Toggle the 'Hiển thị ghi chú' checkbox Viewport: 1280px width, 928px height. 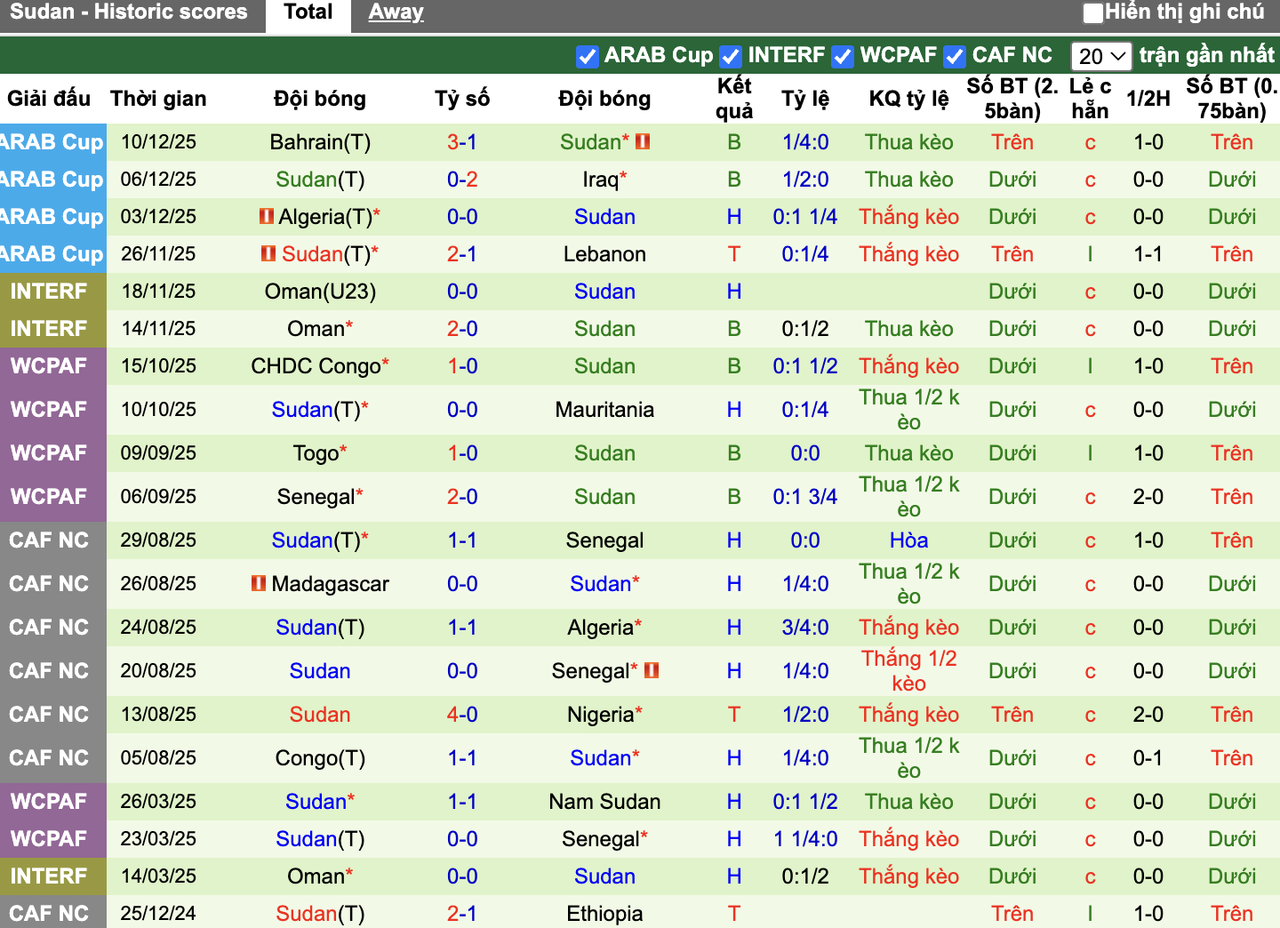pyautogui.click(x=1093, y=13)
